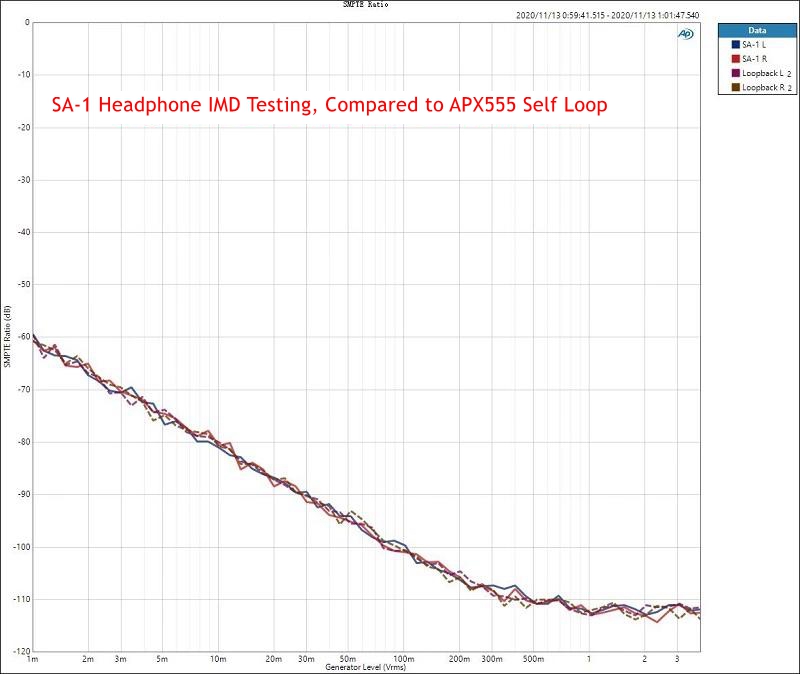The image size is (800, 674).
Task: Click the SMPTE Ratio graph title
Action: (x=365, y=5)
